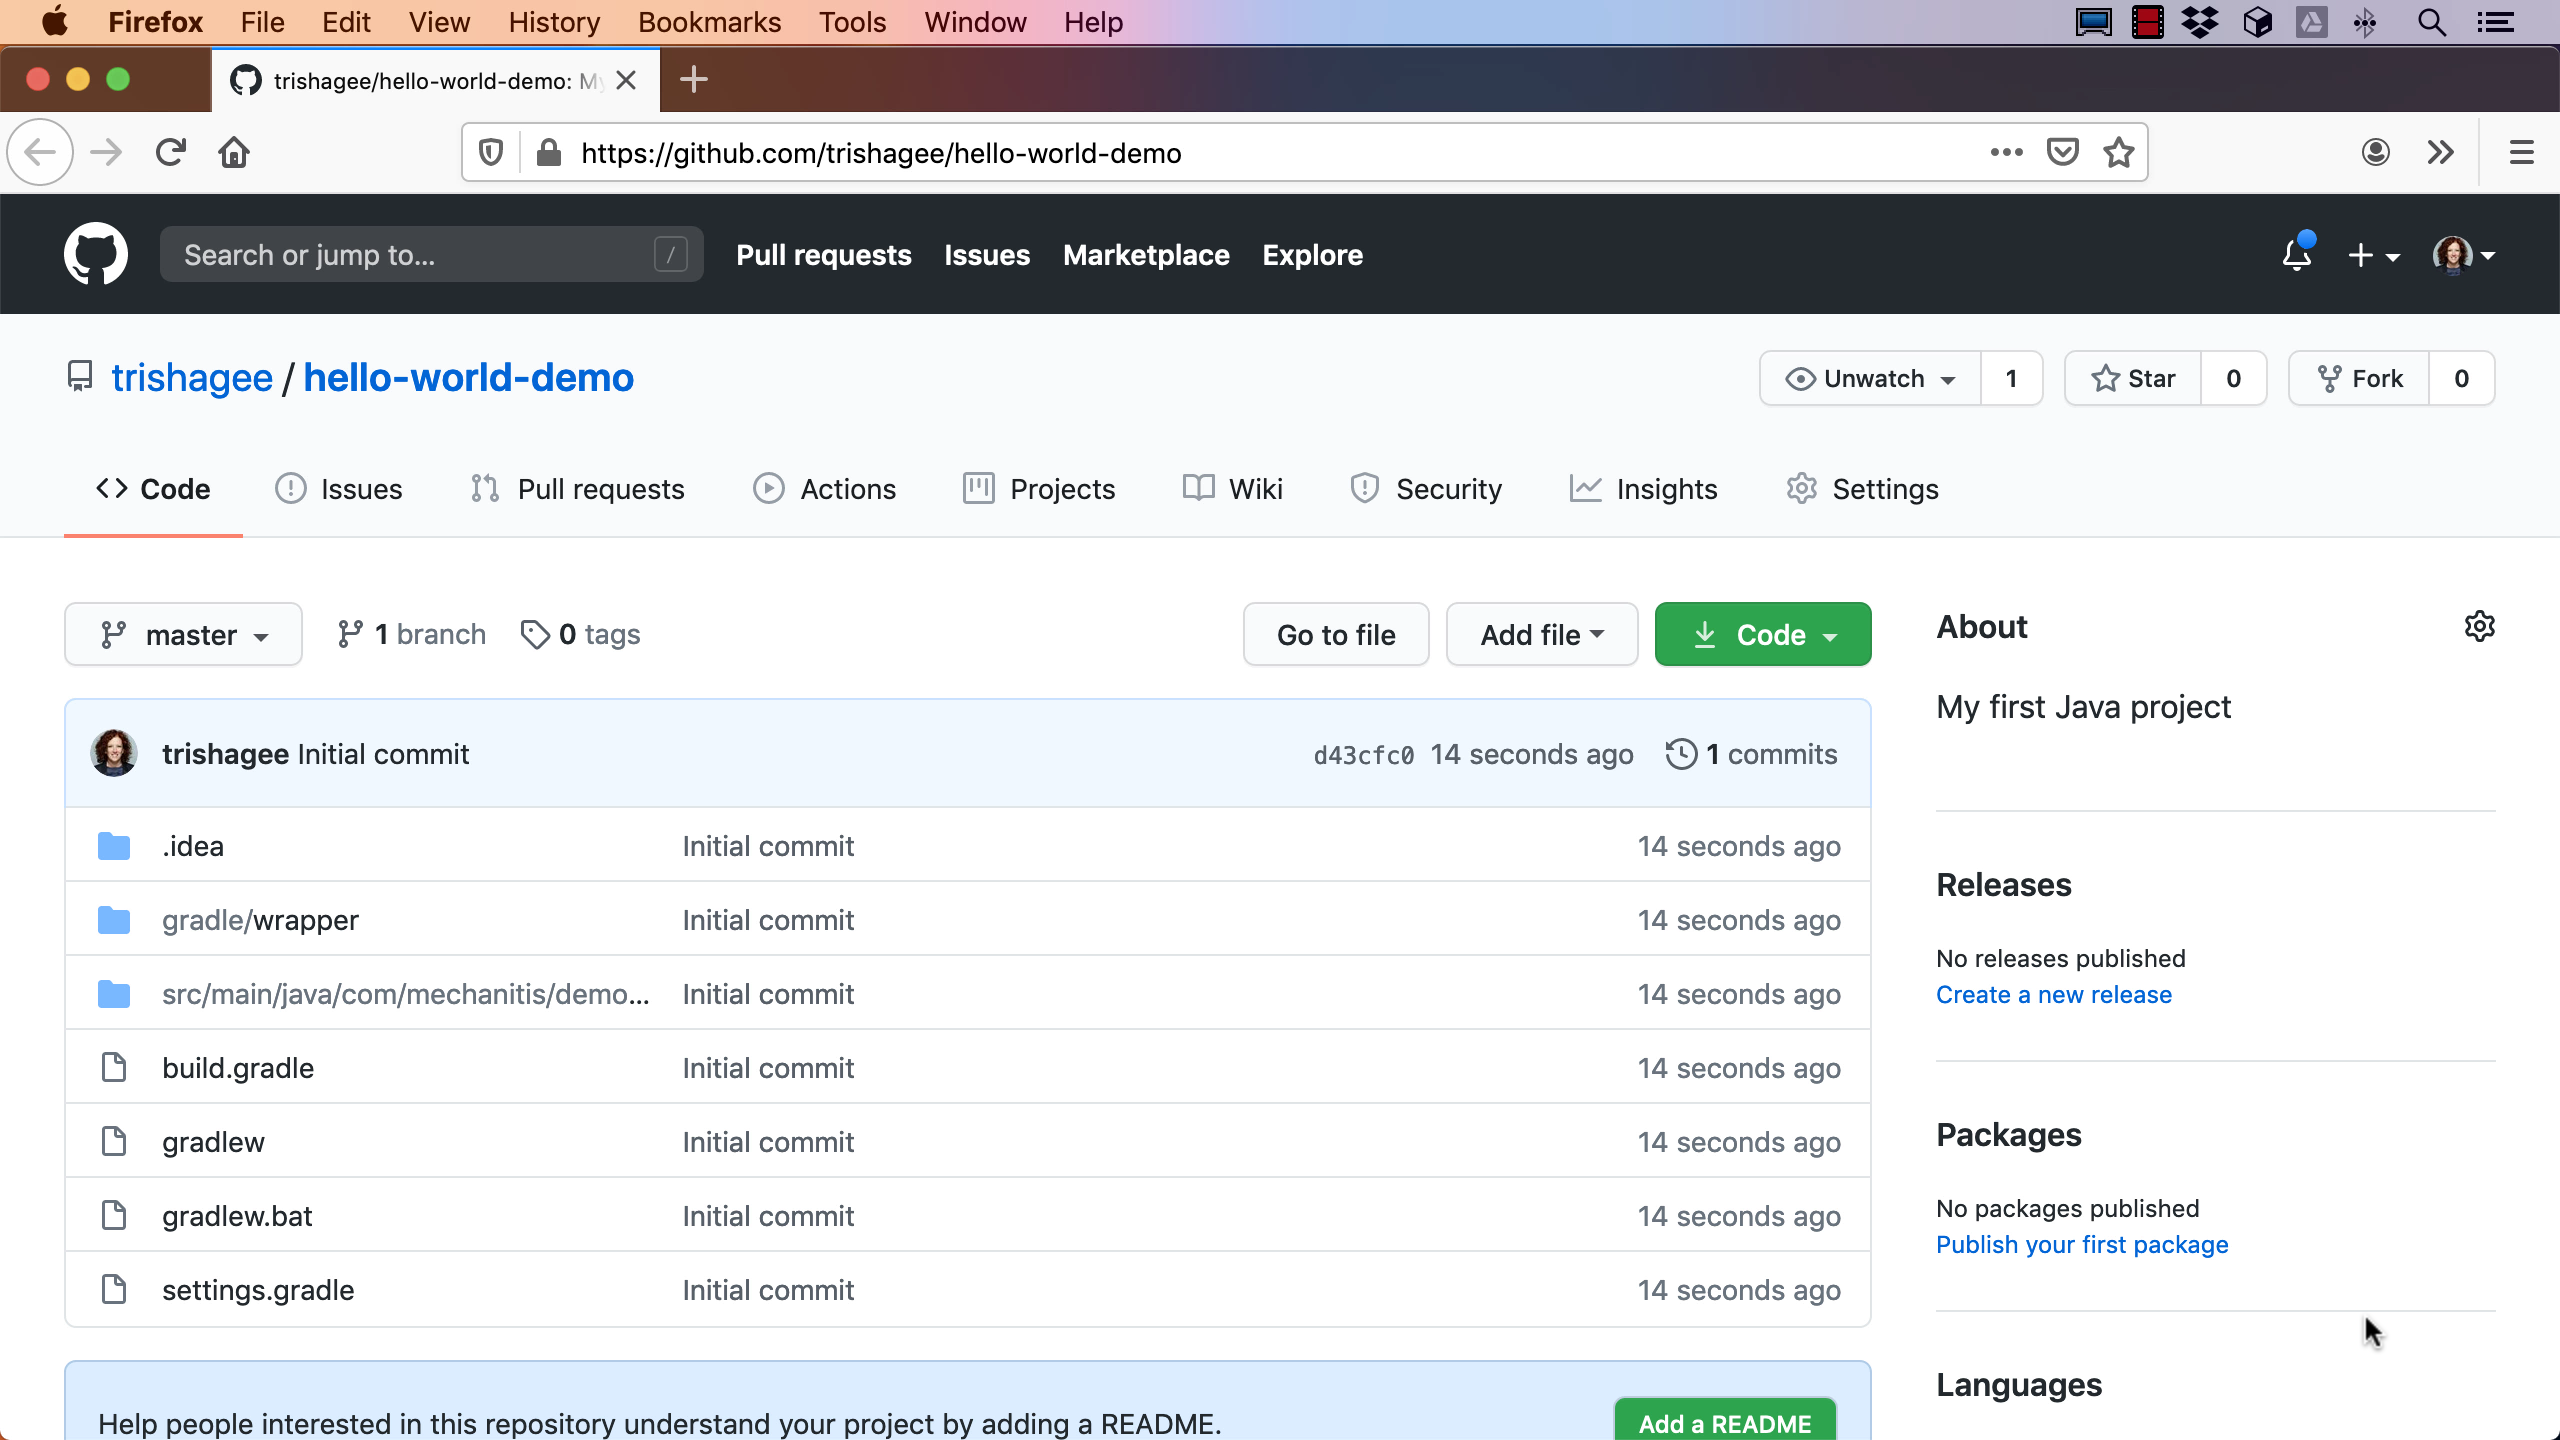Click Publish your first package link
Screen dimensions: 2560x1440
(x=2084, y=1245)
